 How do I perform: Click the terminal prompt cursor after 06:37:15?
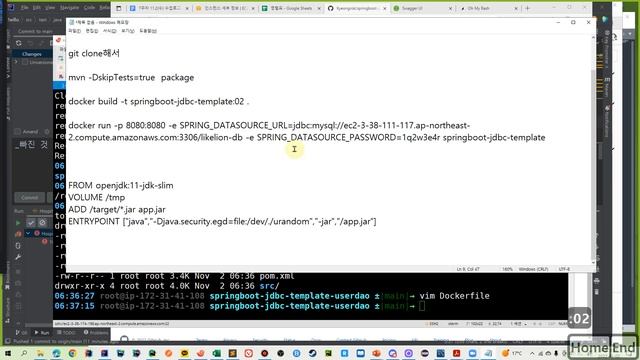coord(422,306)
